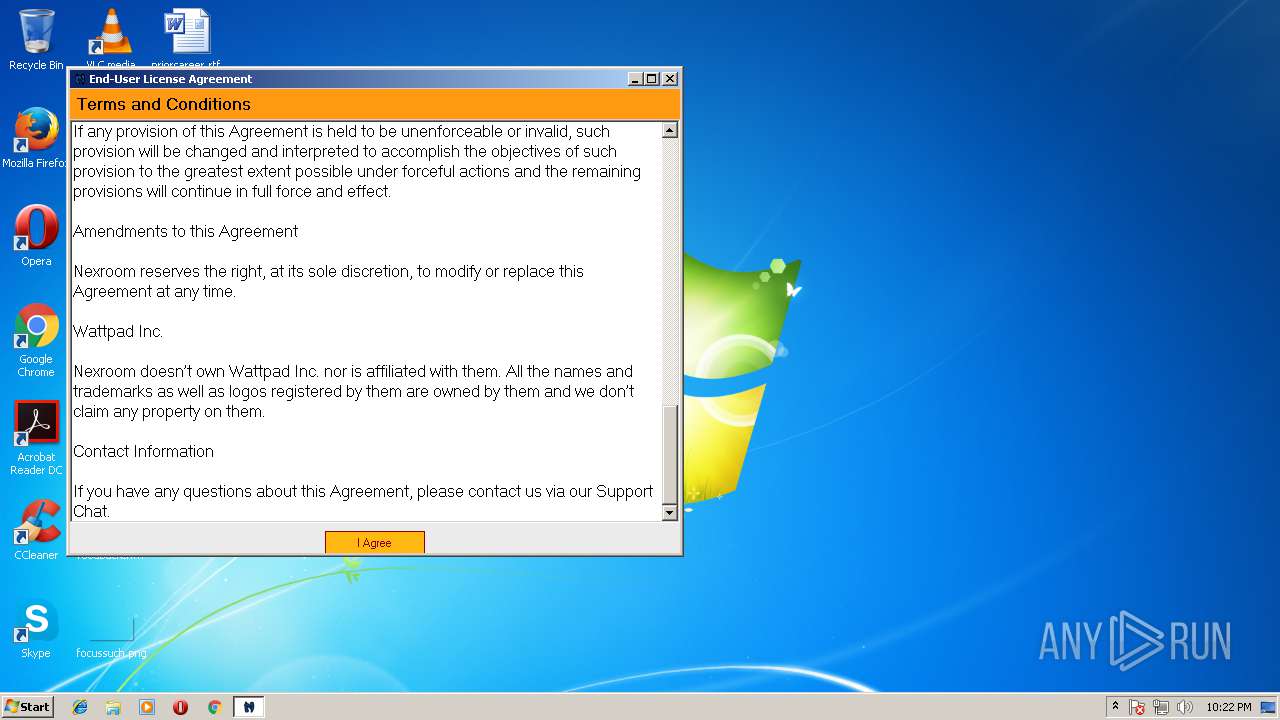Viewport: 1280px width, 720px height.
Task: Open Opera from the taskbar
Action: tap(180, 707)
